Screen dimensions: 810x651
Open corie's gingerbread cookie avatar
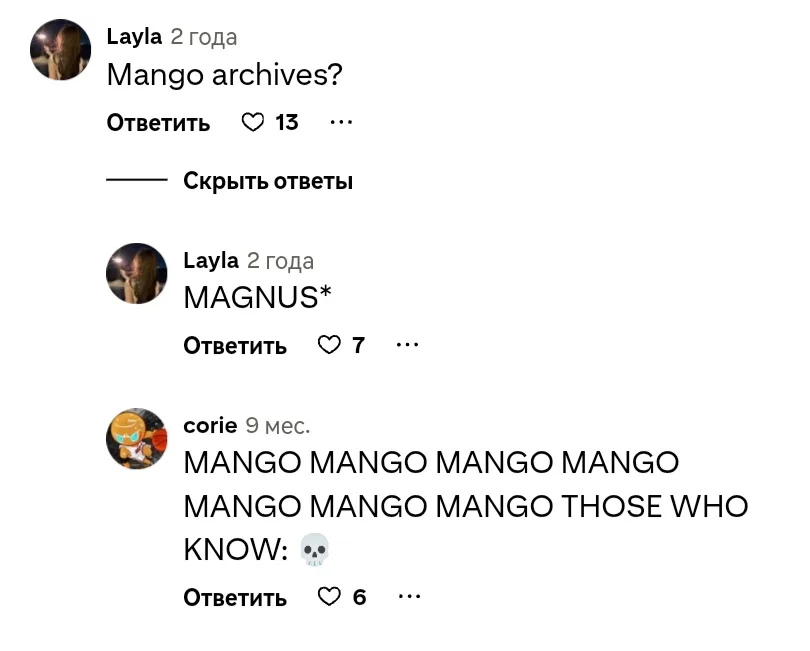click(x=136, y=439)
